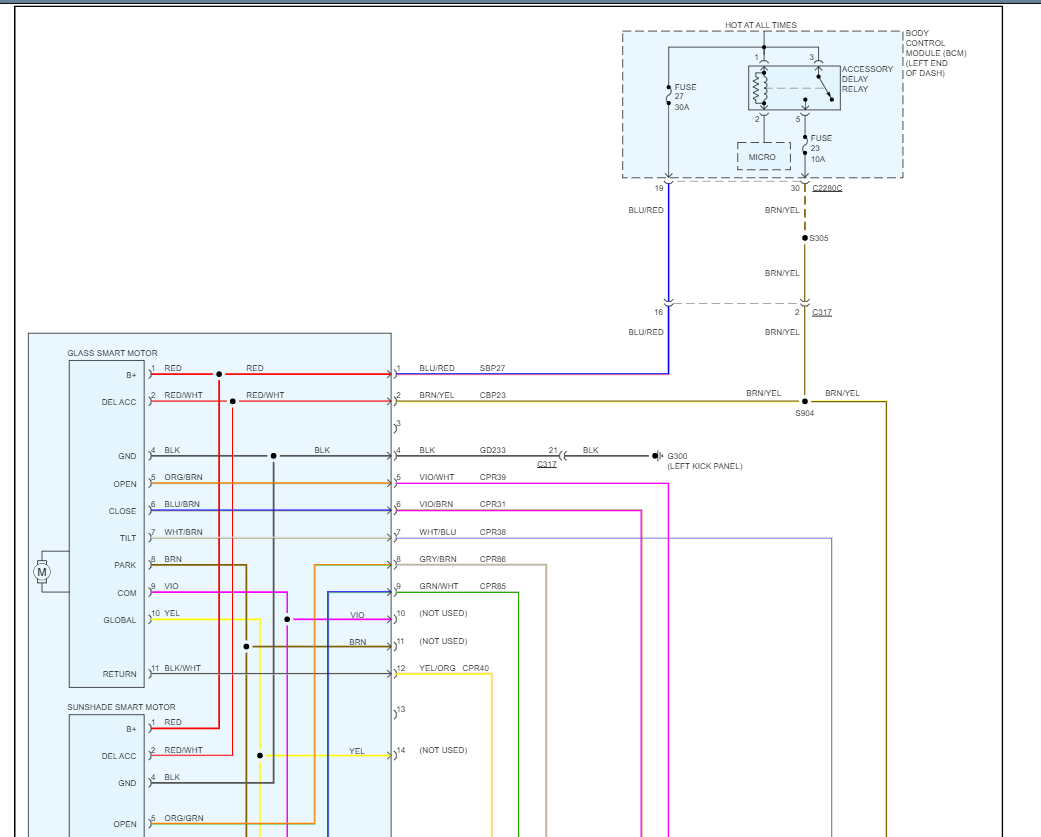Viewport: 1041px width, 837px height.
Task: Click the Sunshade Smart Motor title
Action: [121, 707]
